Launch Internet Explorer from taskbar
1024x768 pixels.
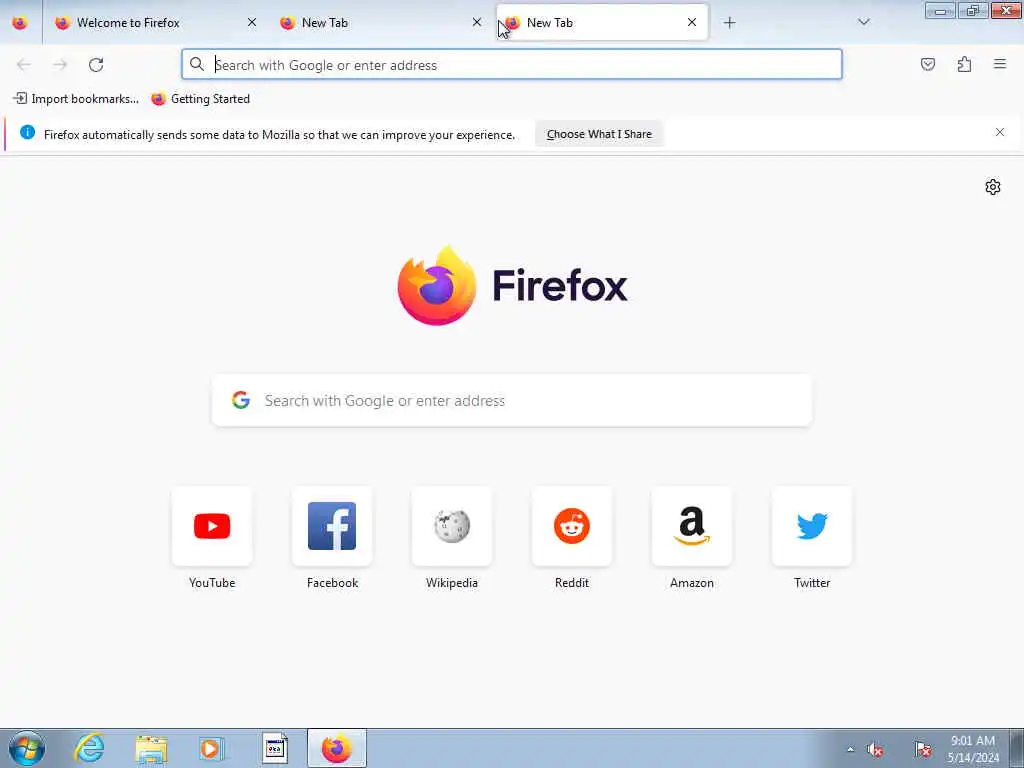[x=89, y=748]
